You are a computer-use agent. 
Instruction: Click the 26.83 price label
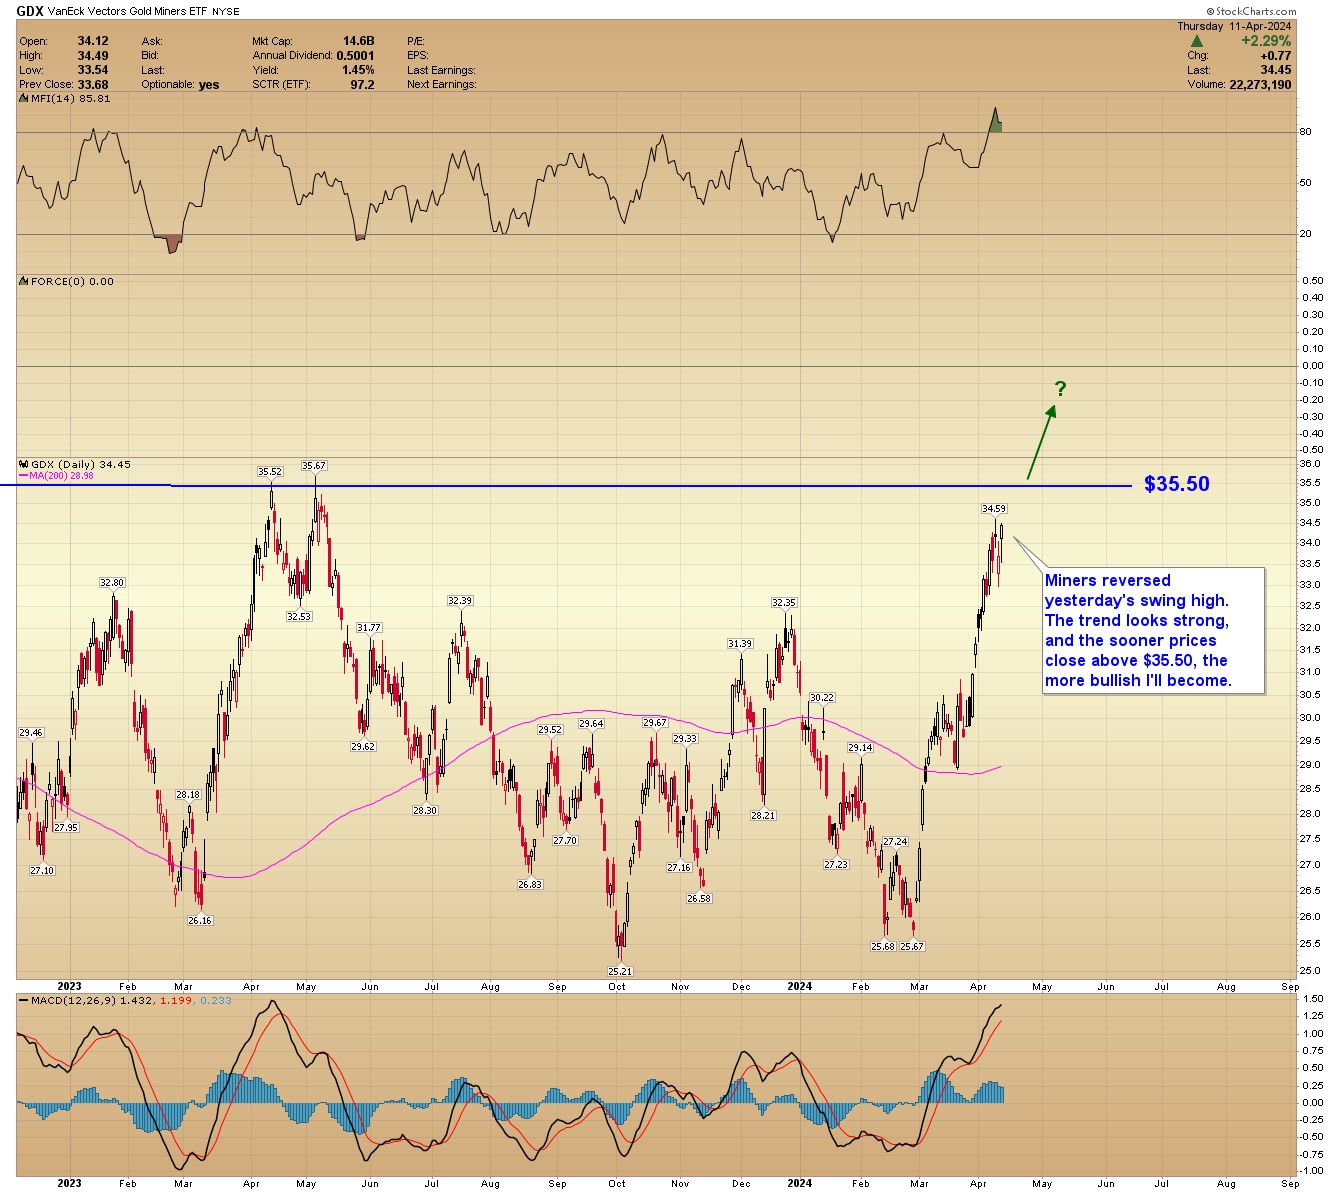coord(530,885)
